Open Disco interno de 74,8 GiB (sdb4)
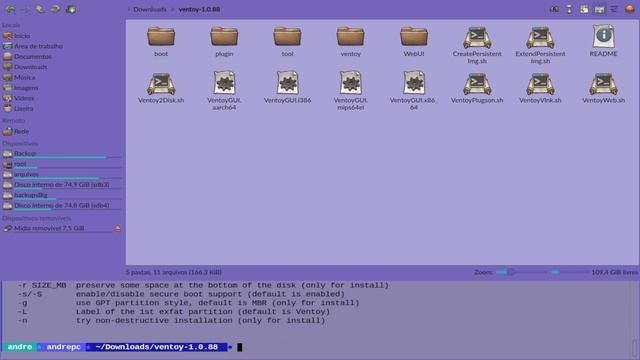This screenshot has height=360, width=640. (x=62, y=205)
